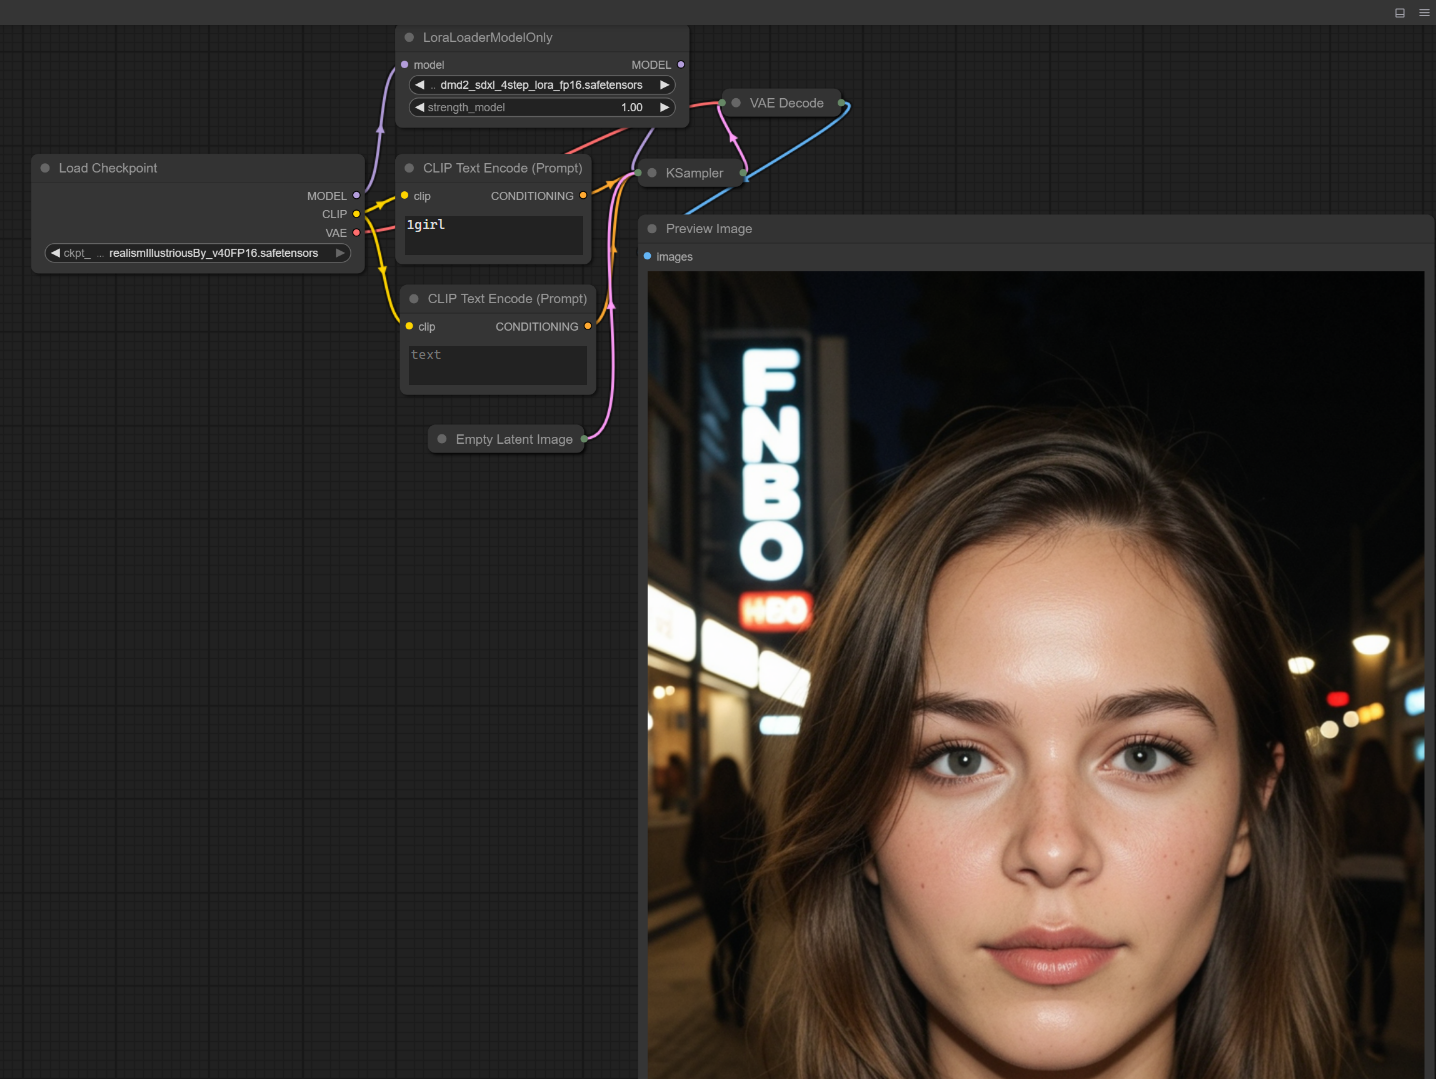Expand the collapsed Empty Latent Image node
Viewport: 1436px width, 1079px height.
442,439
